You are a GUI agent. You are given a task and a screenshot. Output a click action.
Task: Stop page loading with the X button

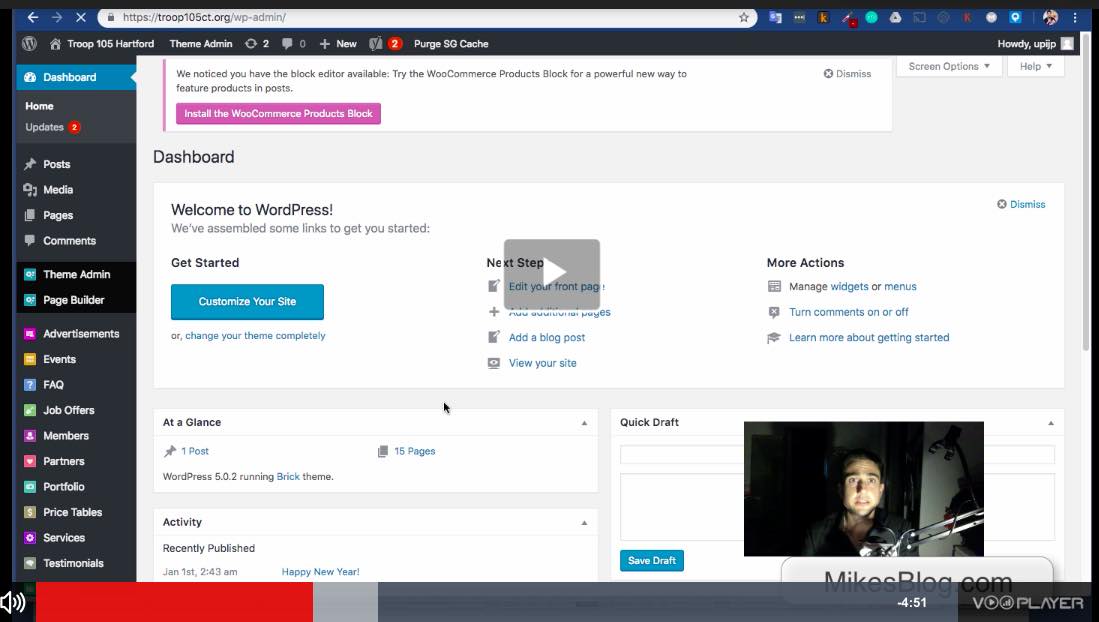point(80,18)
